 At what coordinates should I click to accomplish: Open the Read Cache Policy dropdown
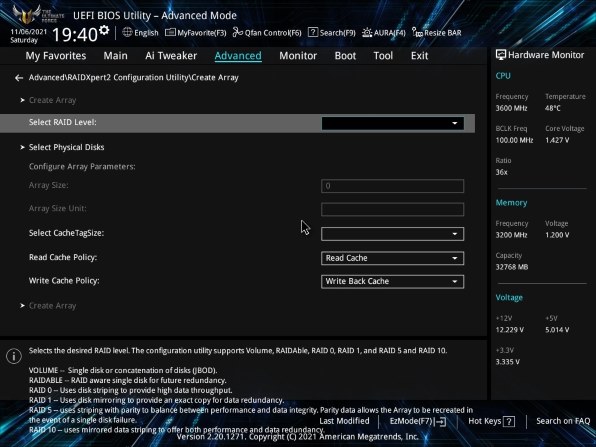392,258
